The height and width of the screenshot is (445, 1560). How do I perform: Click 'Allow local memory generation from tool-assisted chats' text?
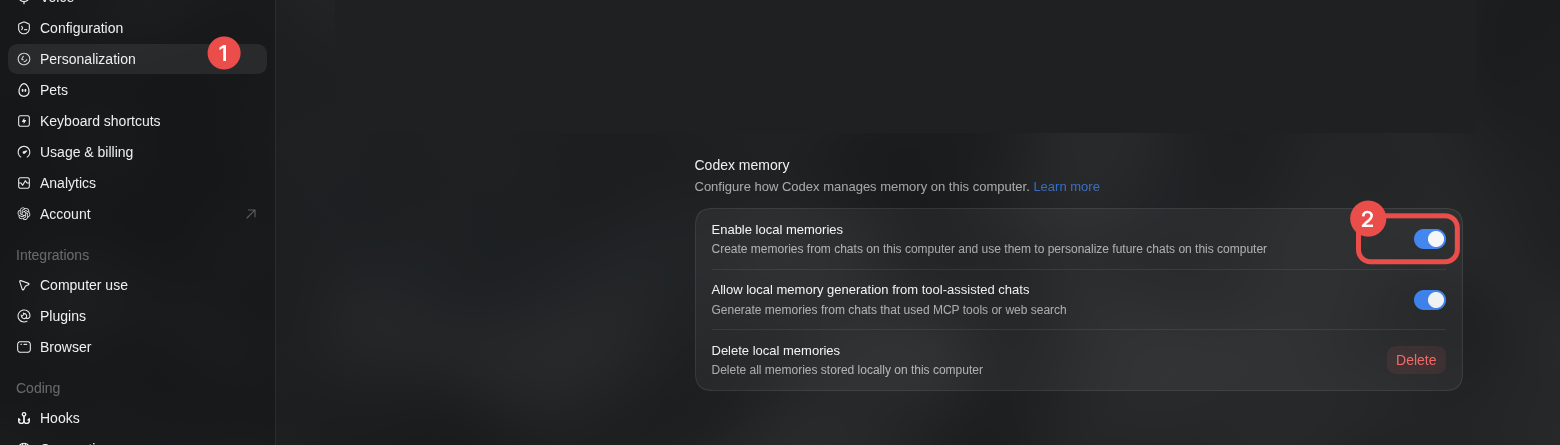coord(870,290)
